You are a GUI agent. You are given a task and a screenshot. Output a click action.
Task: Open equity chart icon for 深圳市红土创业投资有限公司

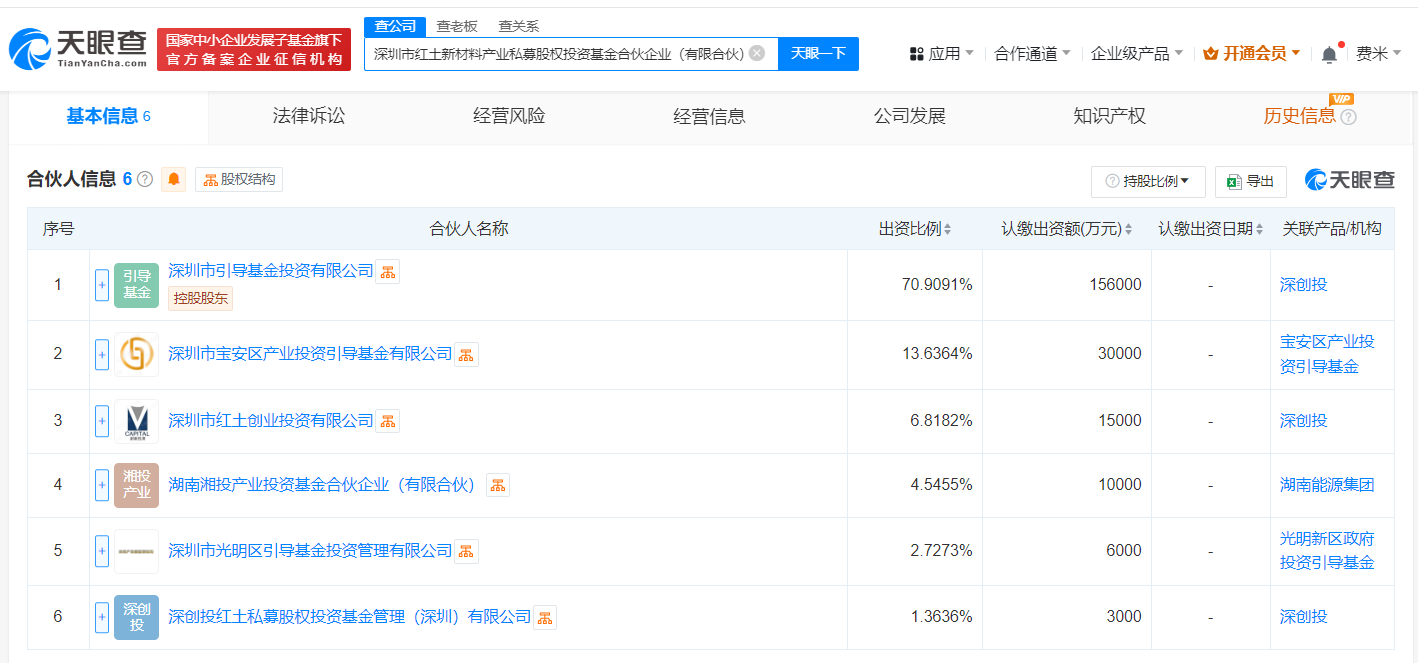[388, 421]
